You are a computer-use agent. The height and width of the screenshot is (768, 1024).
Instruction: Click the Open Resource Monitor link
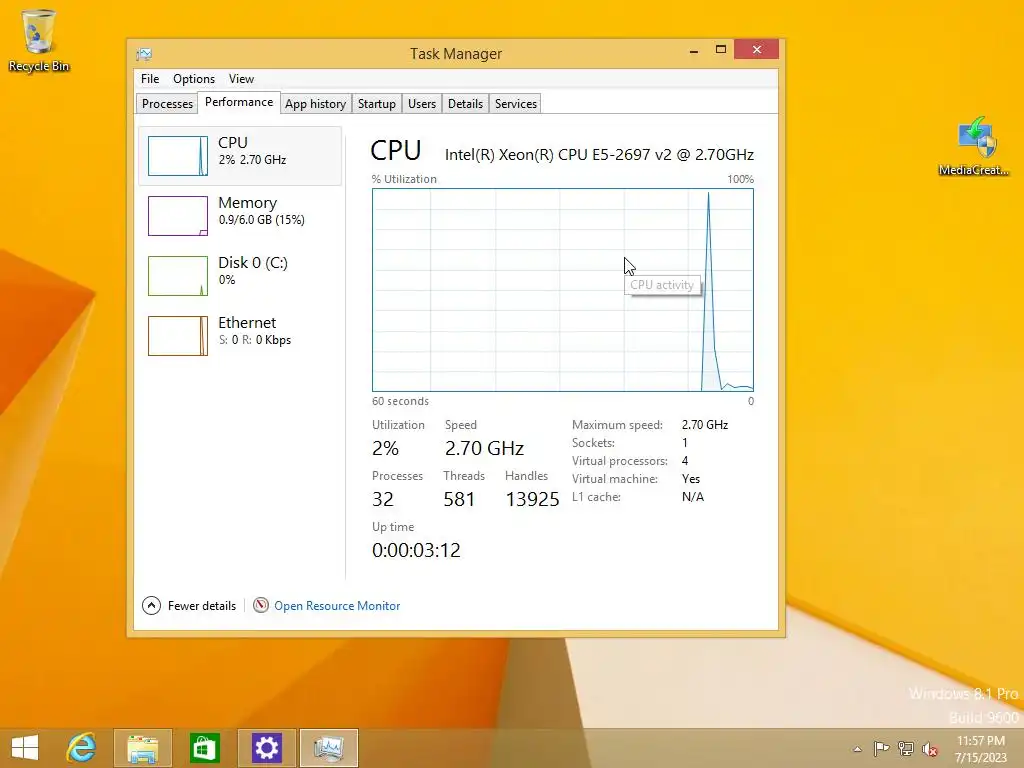337,605
